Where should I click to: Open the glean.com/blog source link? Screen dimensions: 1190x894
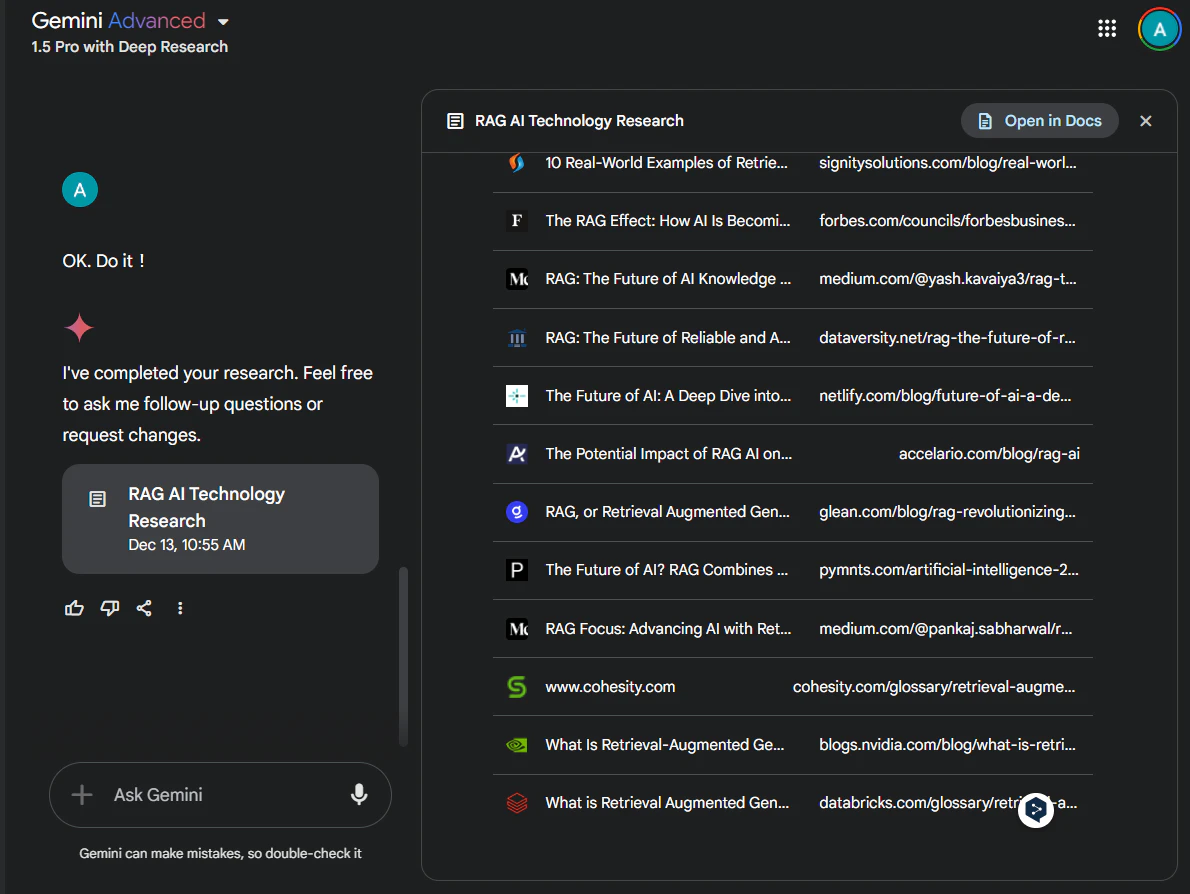pyautogui.click(x=947, y=512)
